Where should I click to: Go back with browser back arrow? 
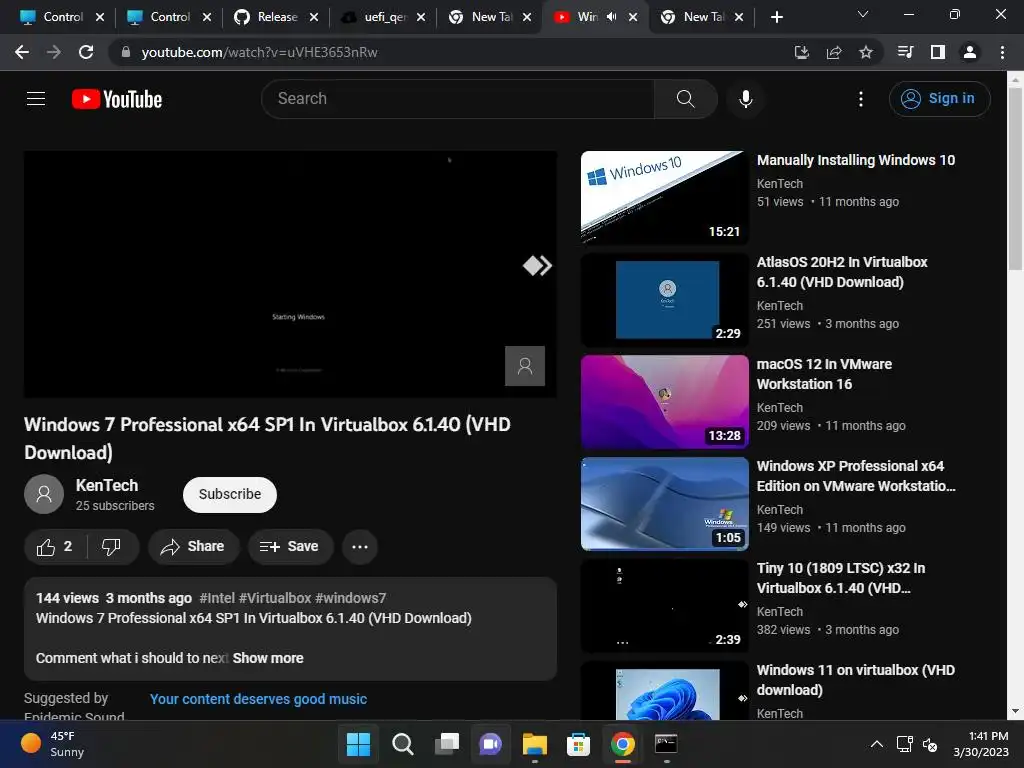[22, 52]
